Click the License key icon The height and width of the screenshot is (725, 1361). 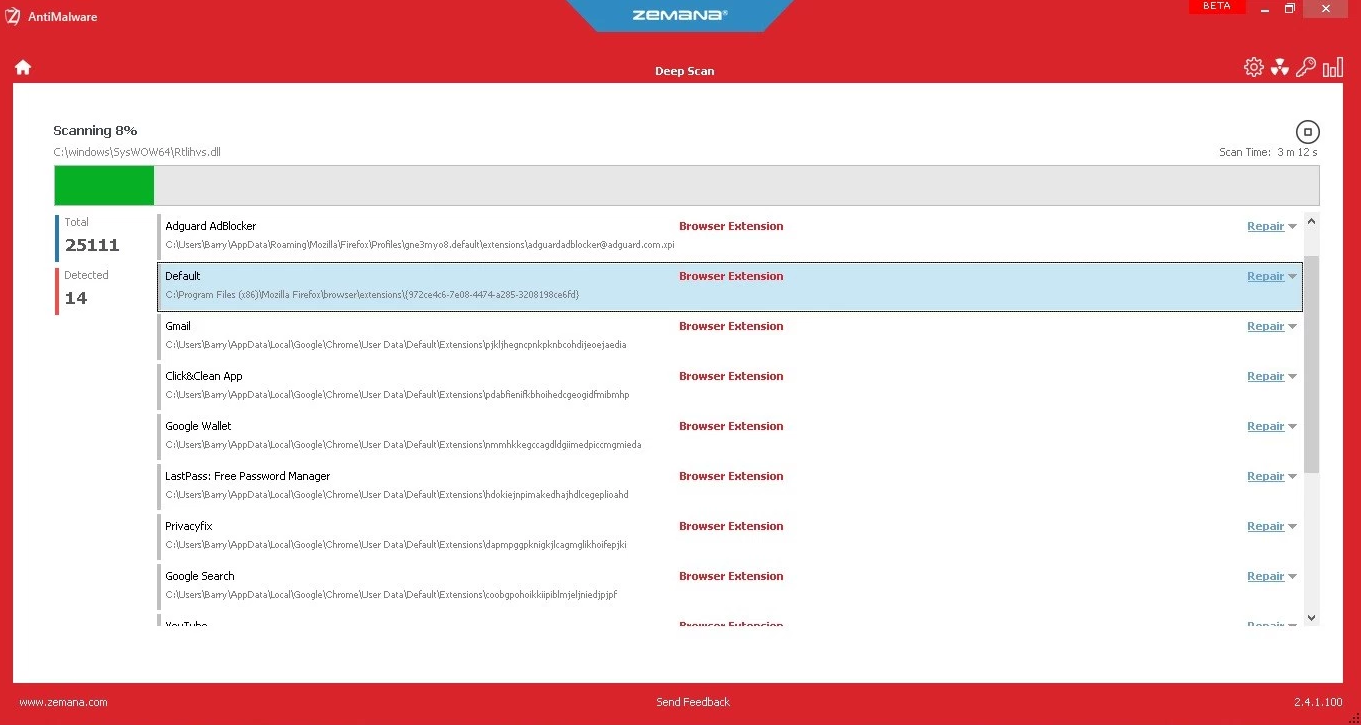click(x=1305, y=67)
